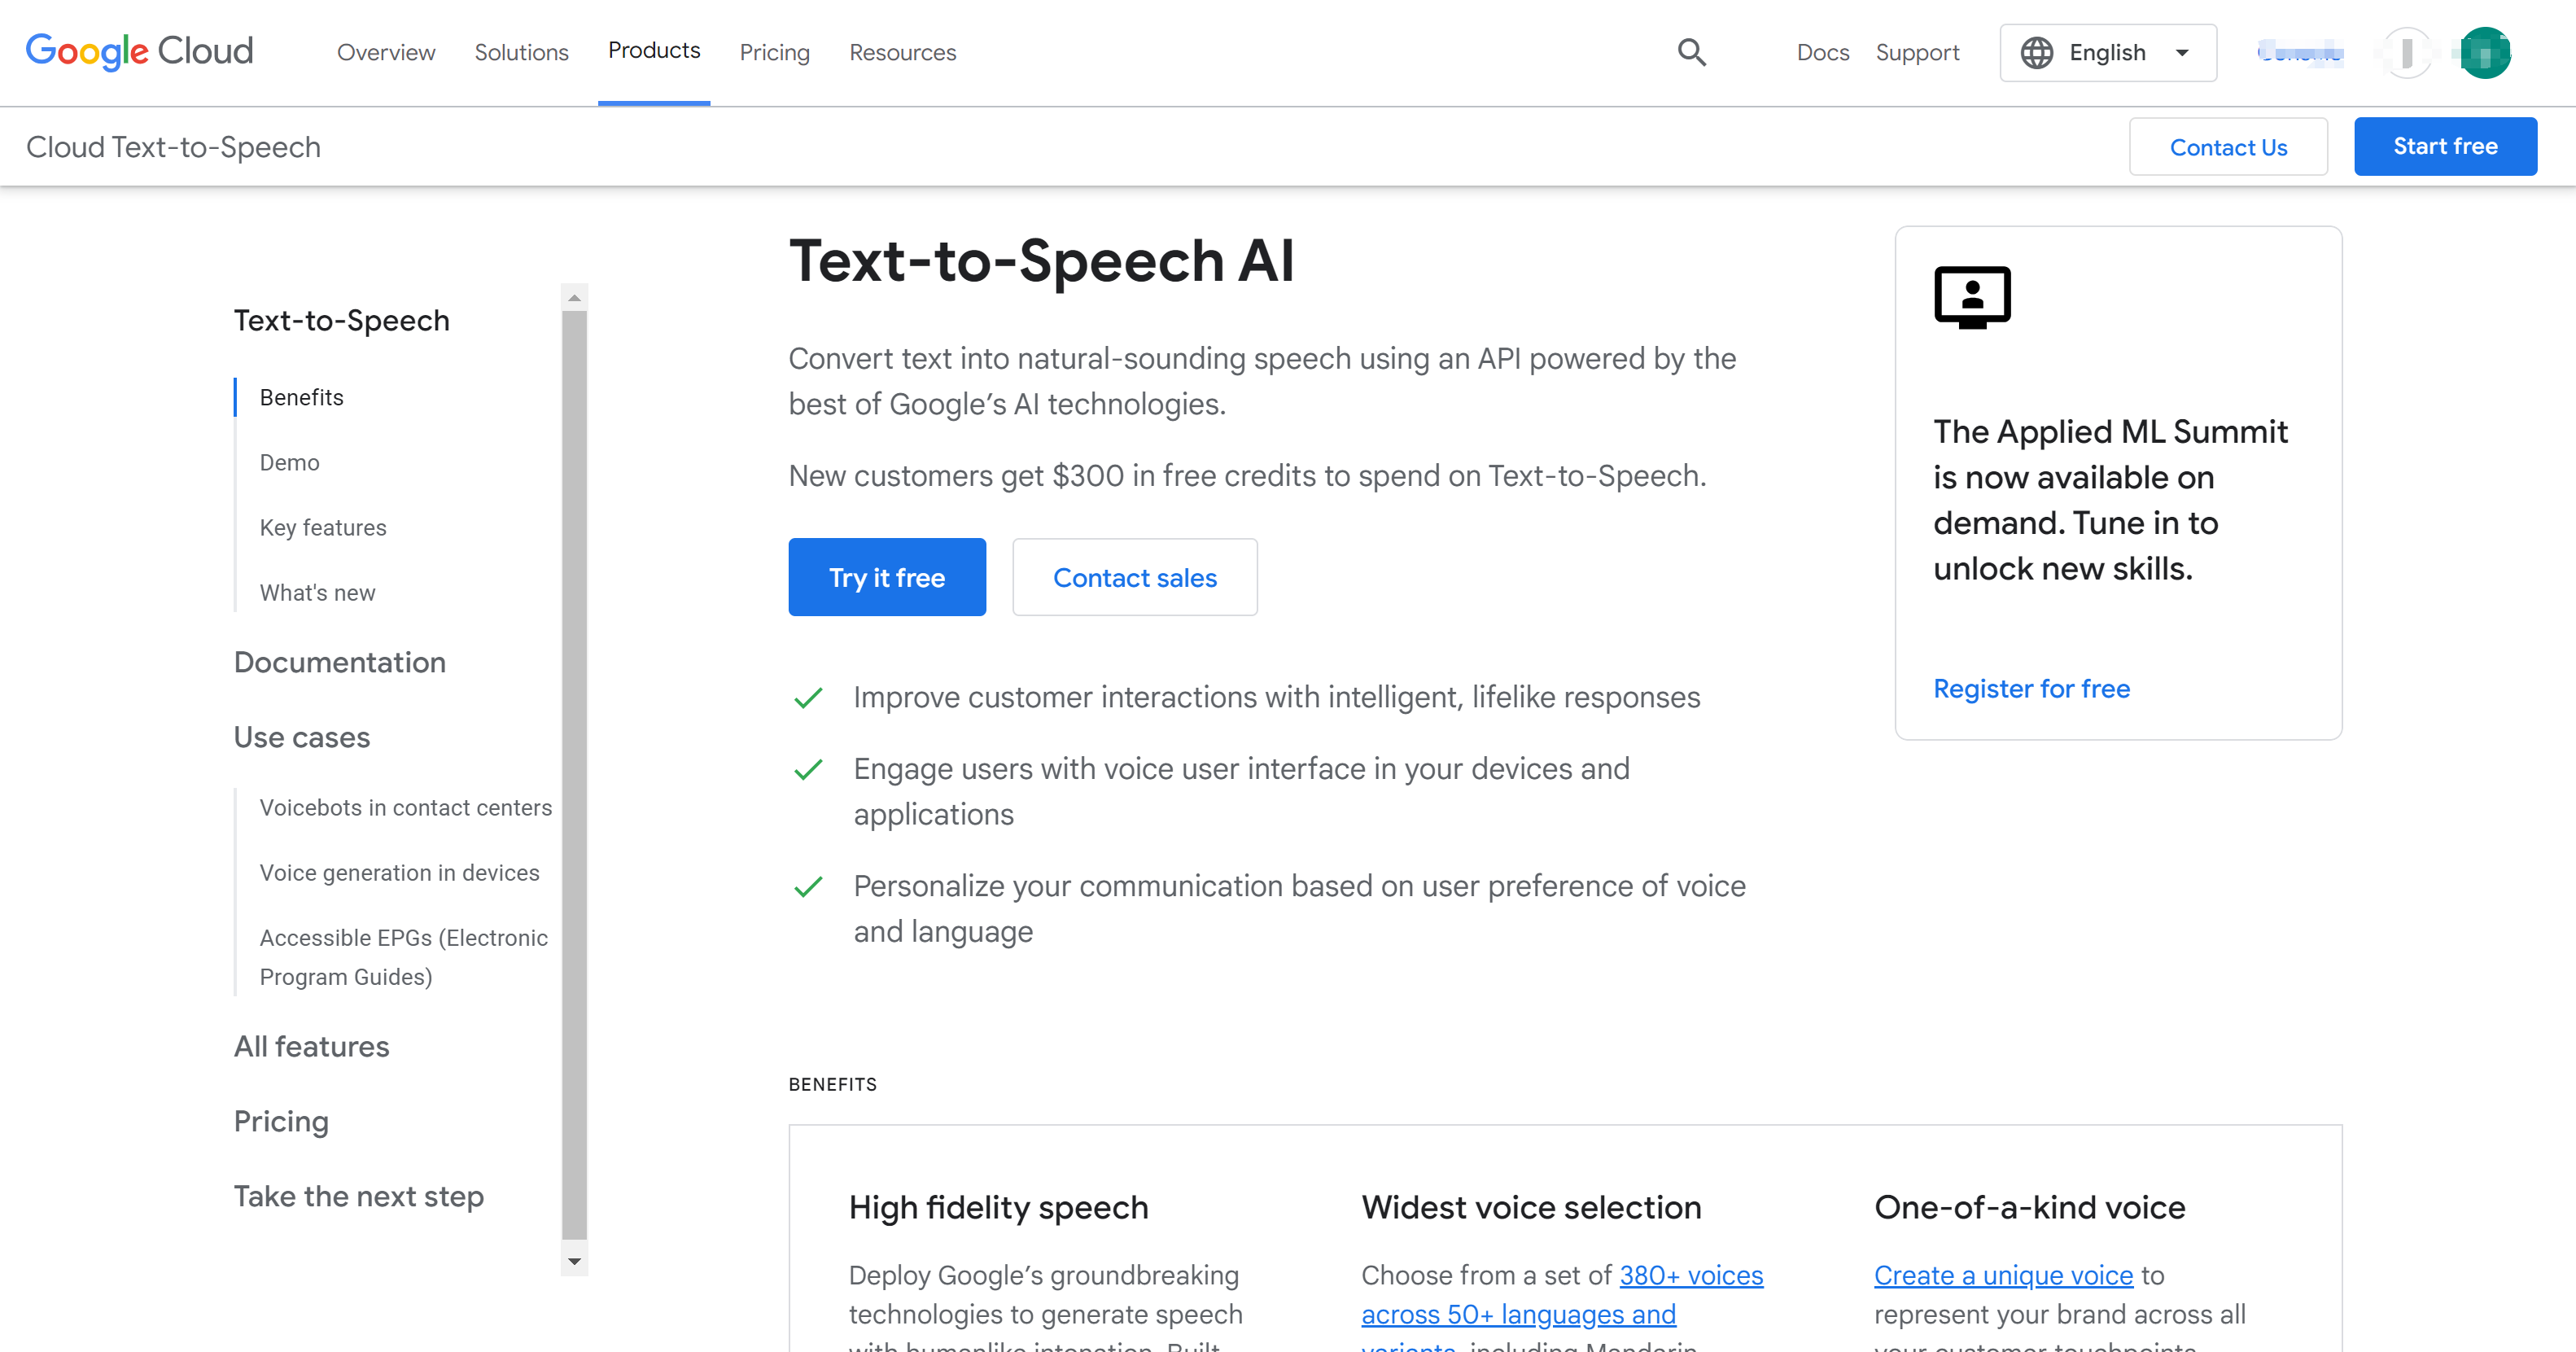Open search from the top navigation bar
Screen dimensions: 2576x1352
1691,52
